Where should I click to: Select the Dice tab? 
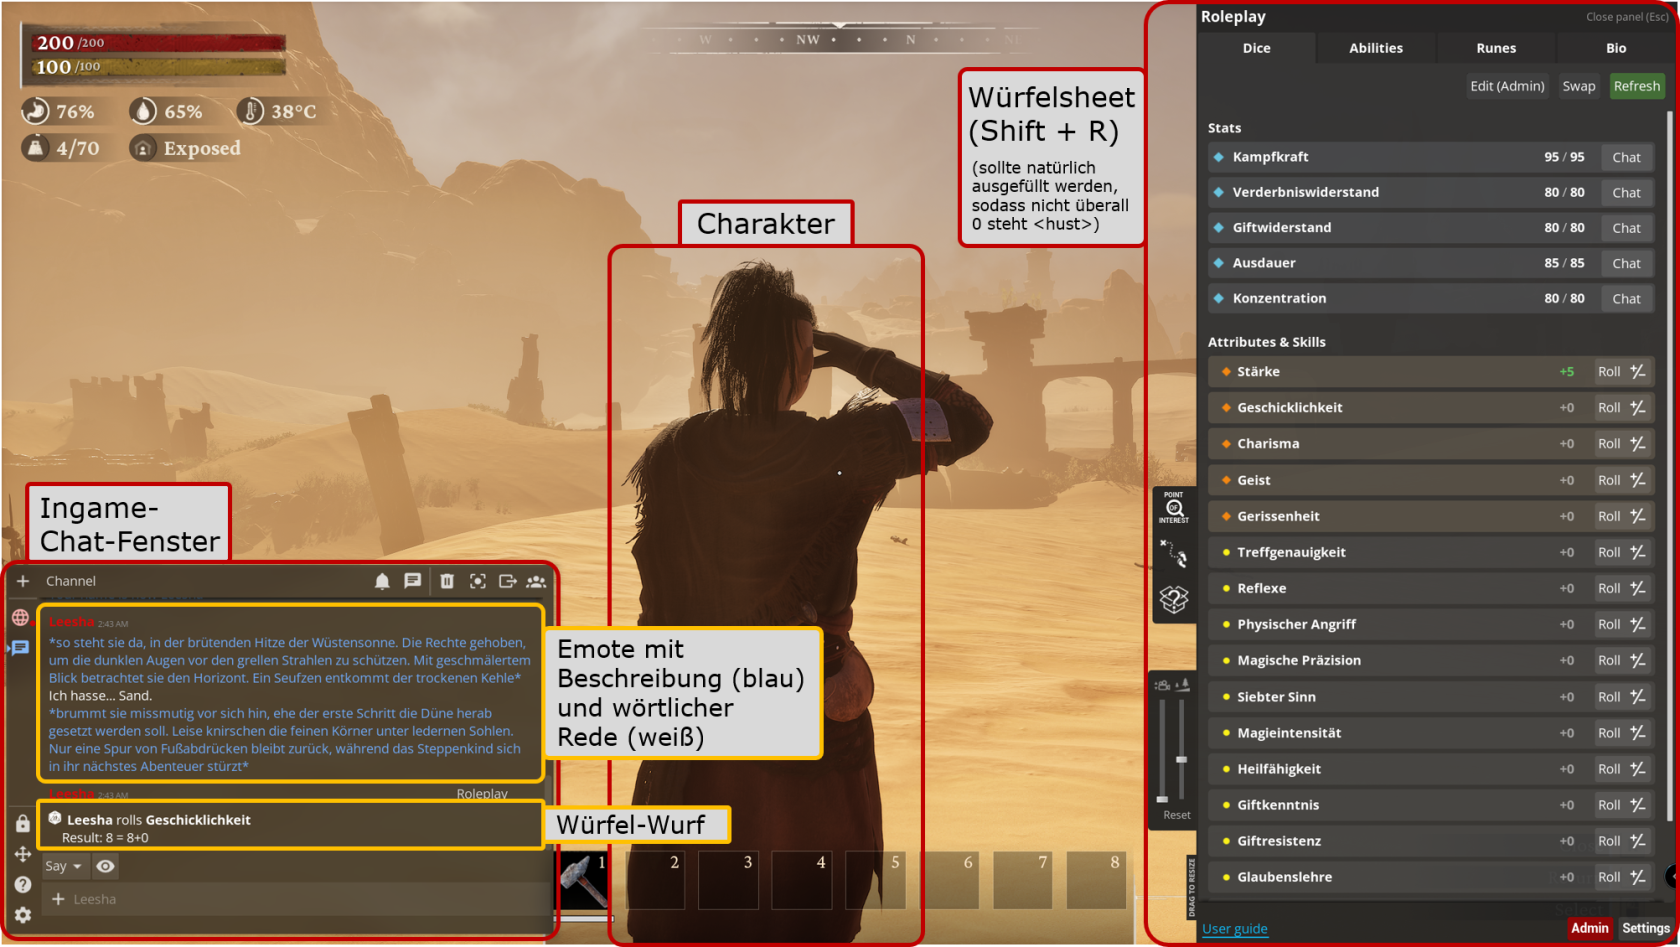(x=1257, y=48)
